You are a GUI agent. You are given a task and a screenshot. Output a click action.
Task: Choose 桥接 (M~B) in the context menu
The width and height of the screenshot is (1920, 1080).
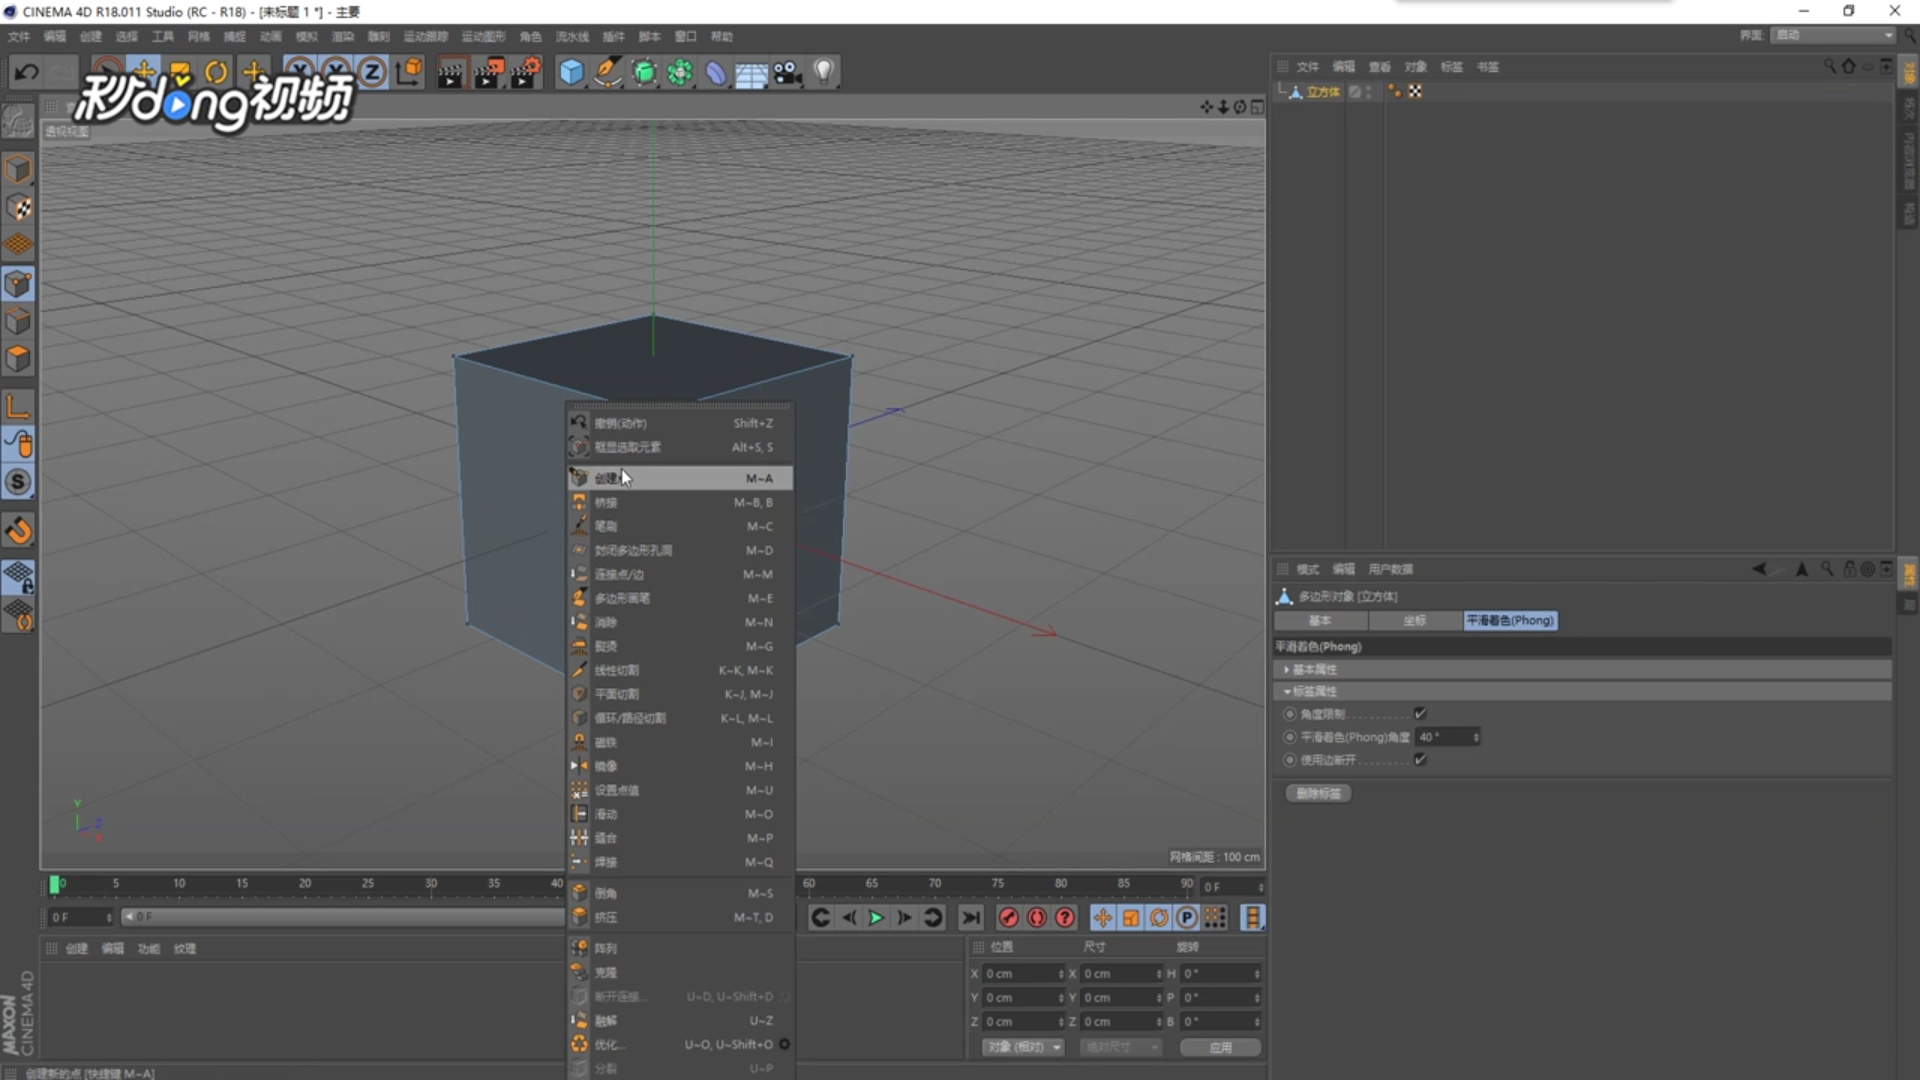coord(680,502)
